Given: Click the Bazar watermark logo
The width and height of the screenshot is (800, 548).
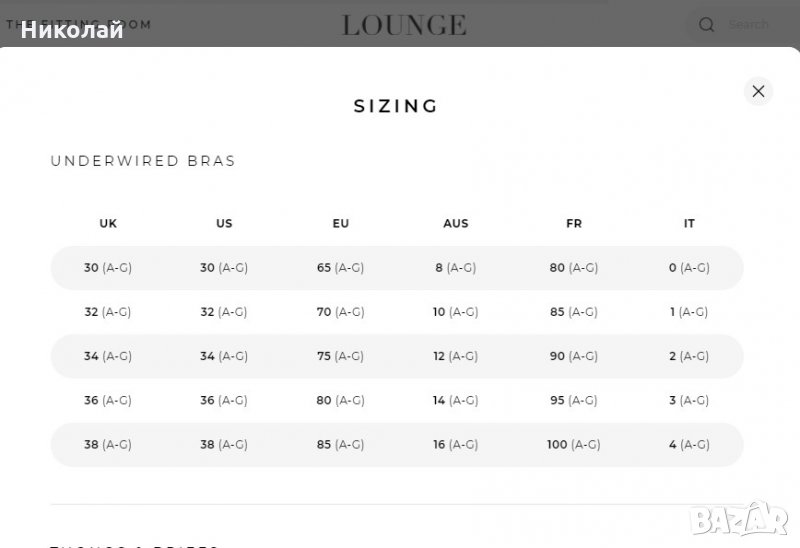Looking at the screenshot, I should point(750,518).
